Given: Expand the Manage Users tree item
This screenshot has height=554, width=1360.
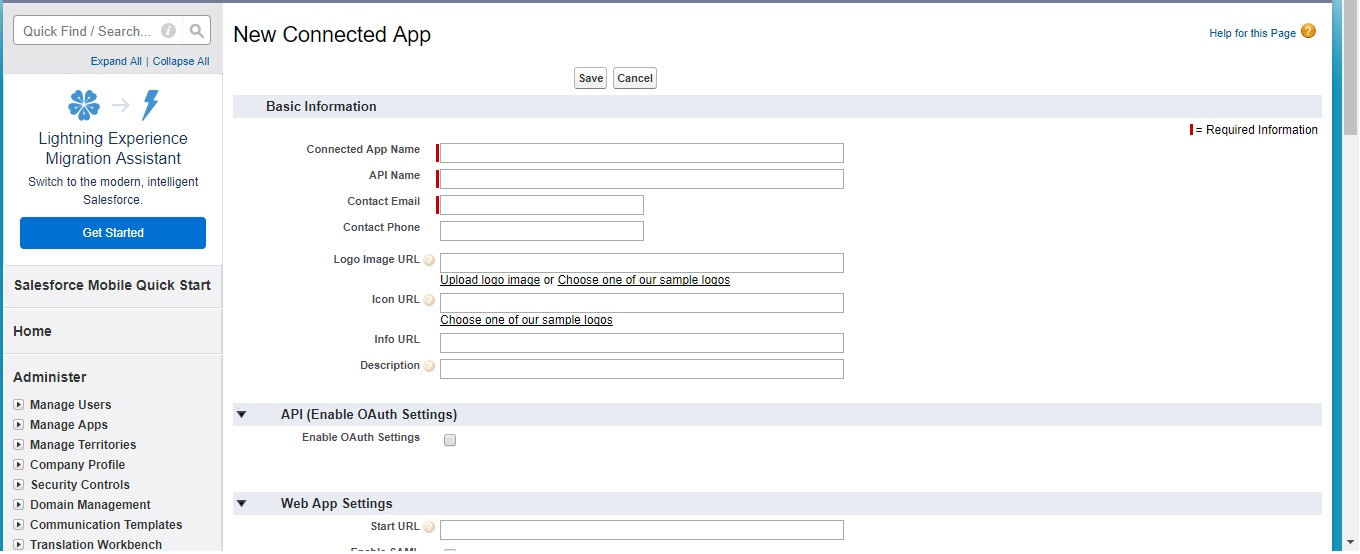Looking at the screenshot, I should (x=19, y=405).
